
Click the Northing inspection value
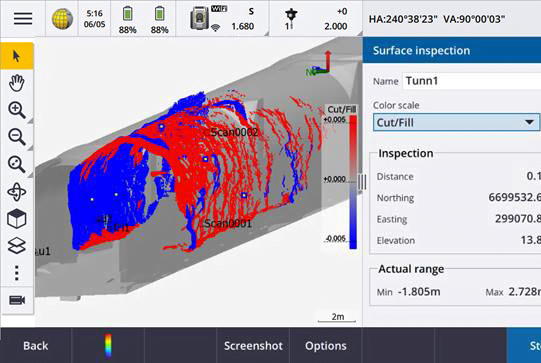[514, 197]
